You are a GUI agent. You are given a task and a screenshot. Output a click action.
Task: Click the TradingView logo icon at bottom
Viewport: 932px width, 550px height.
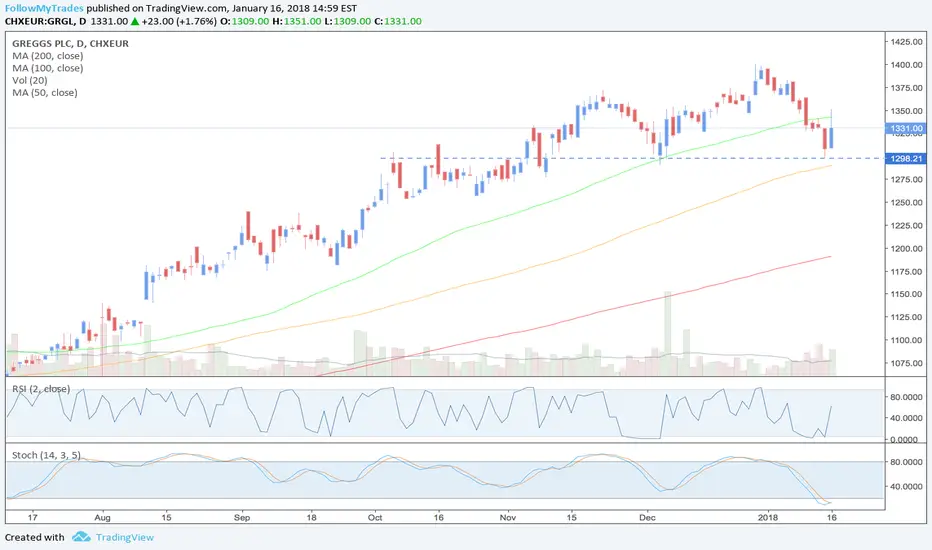click(x=81, y=537)
